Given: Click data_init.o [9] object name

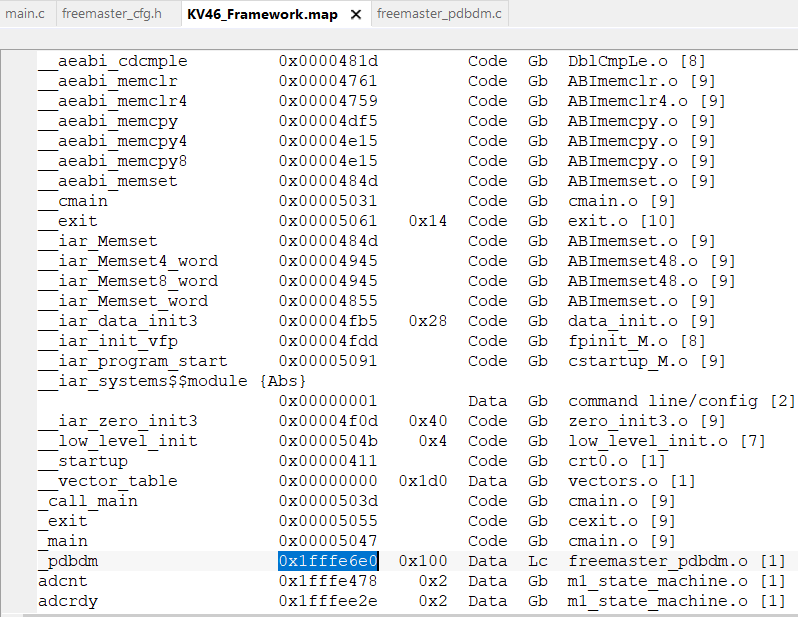Looking at the screenshot, I should [x=642, y=321].
